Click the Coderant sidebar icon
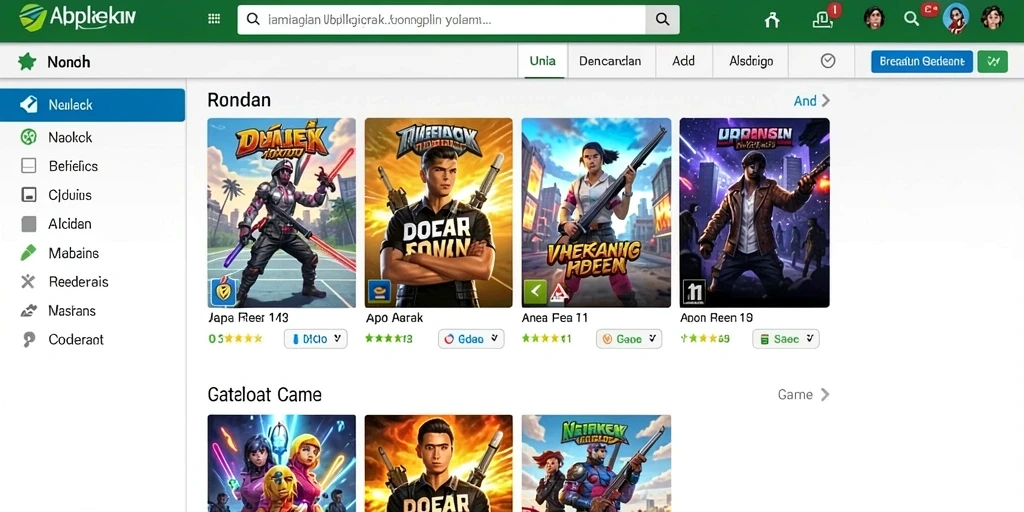Image resolution: width=1024 pixels, height=512 pixels. coord(29,340)
